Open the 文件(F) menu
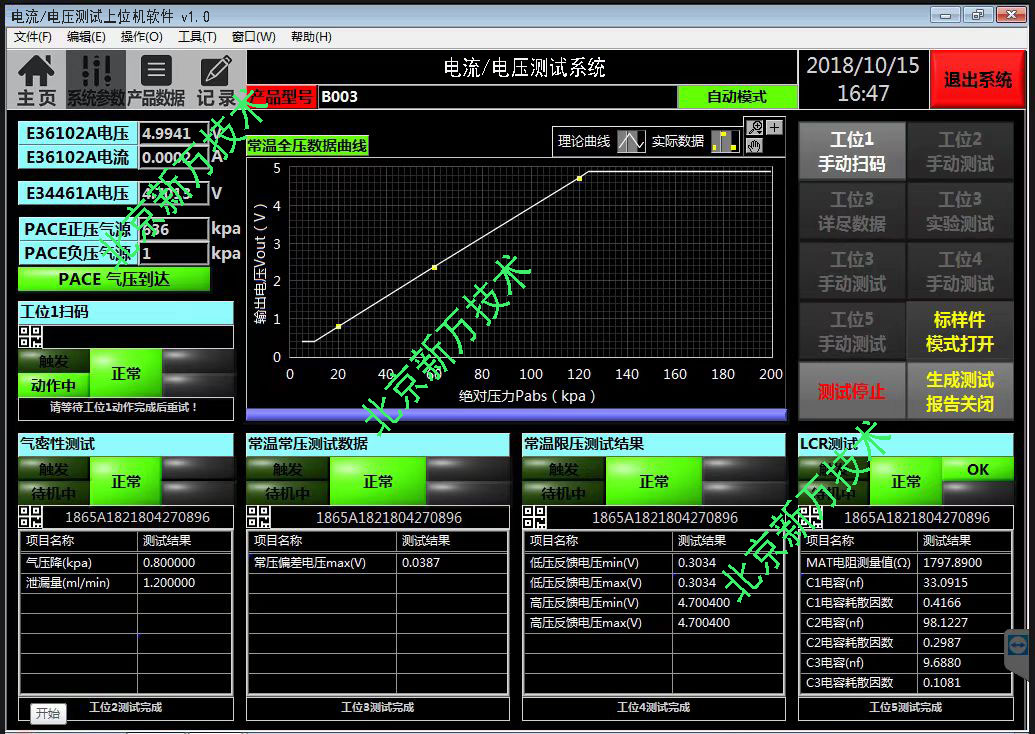This screenshot has width=1035, height=734. click(33, 37)
